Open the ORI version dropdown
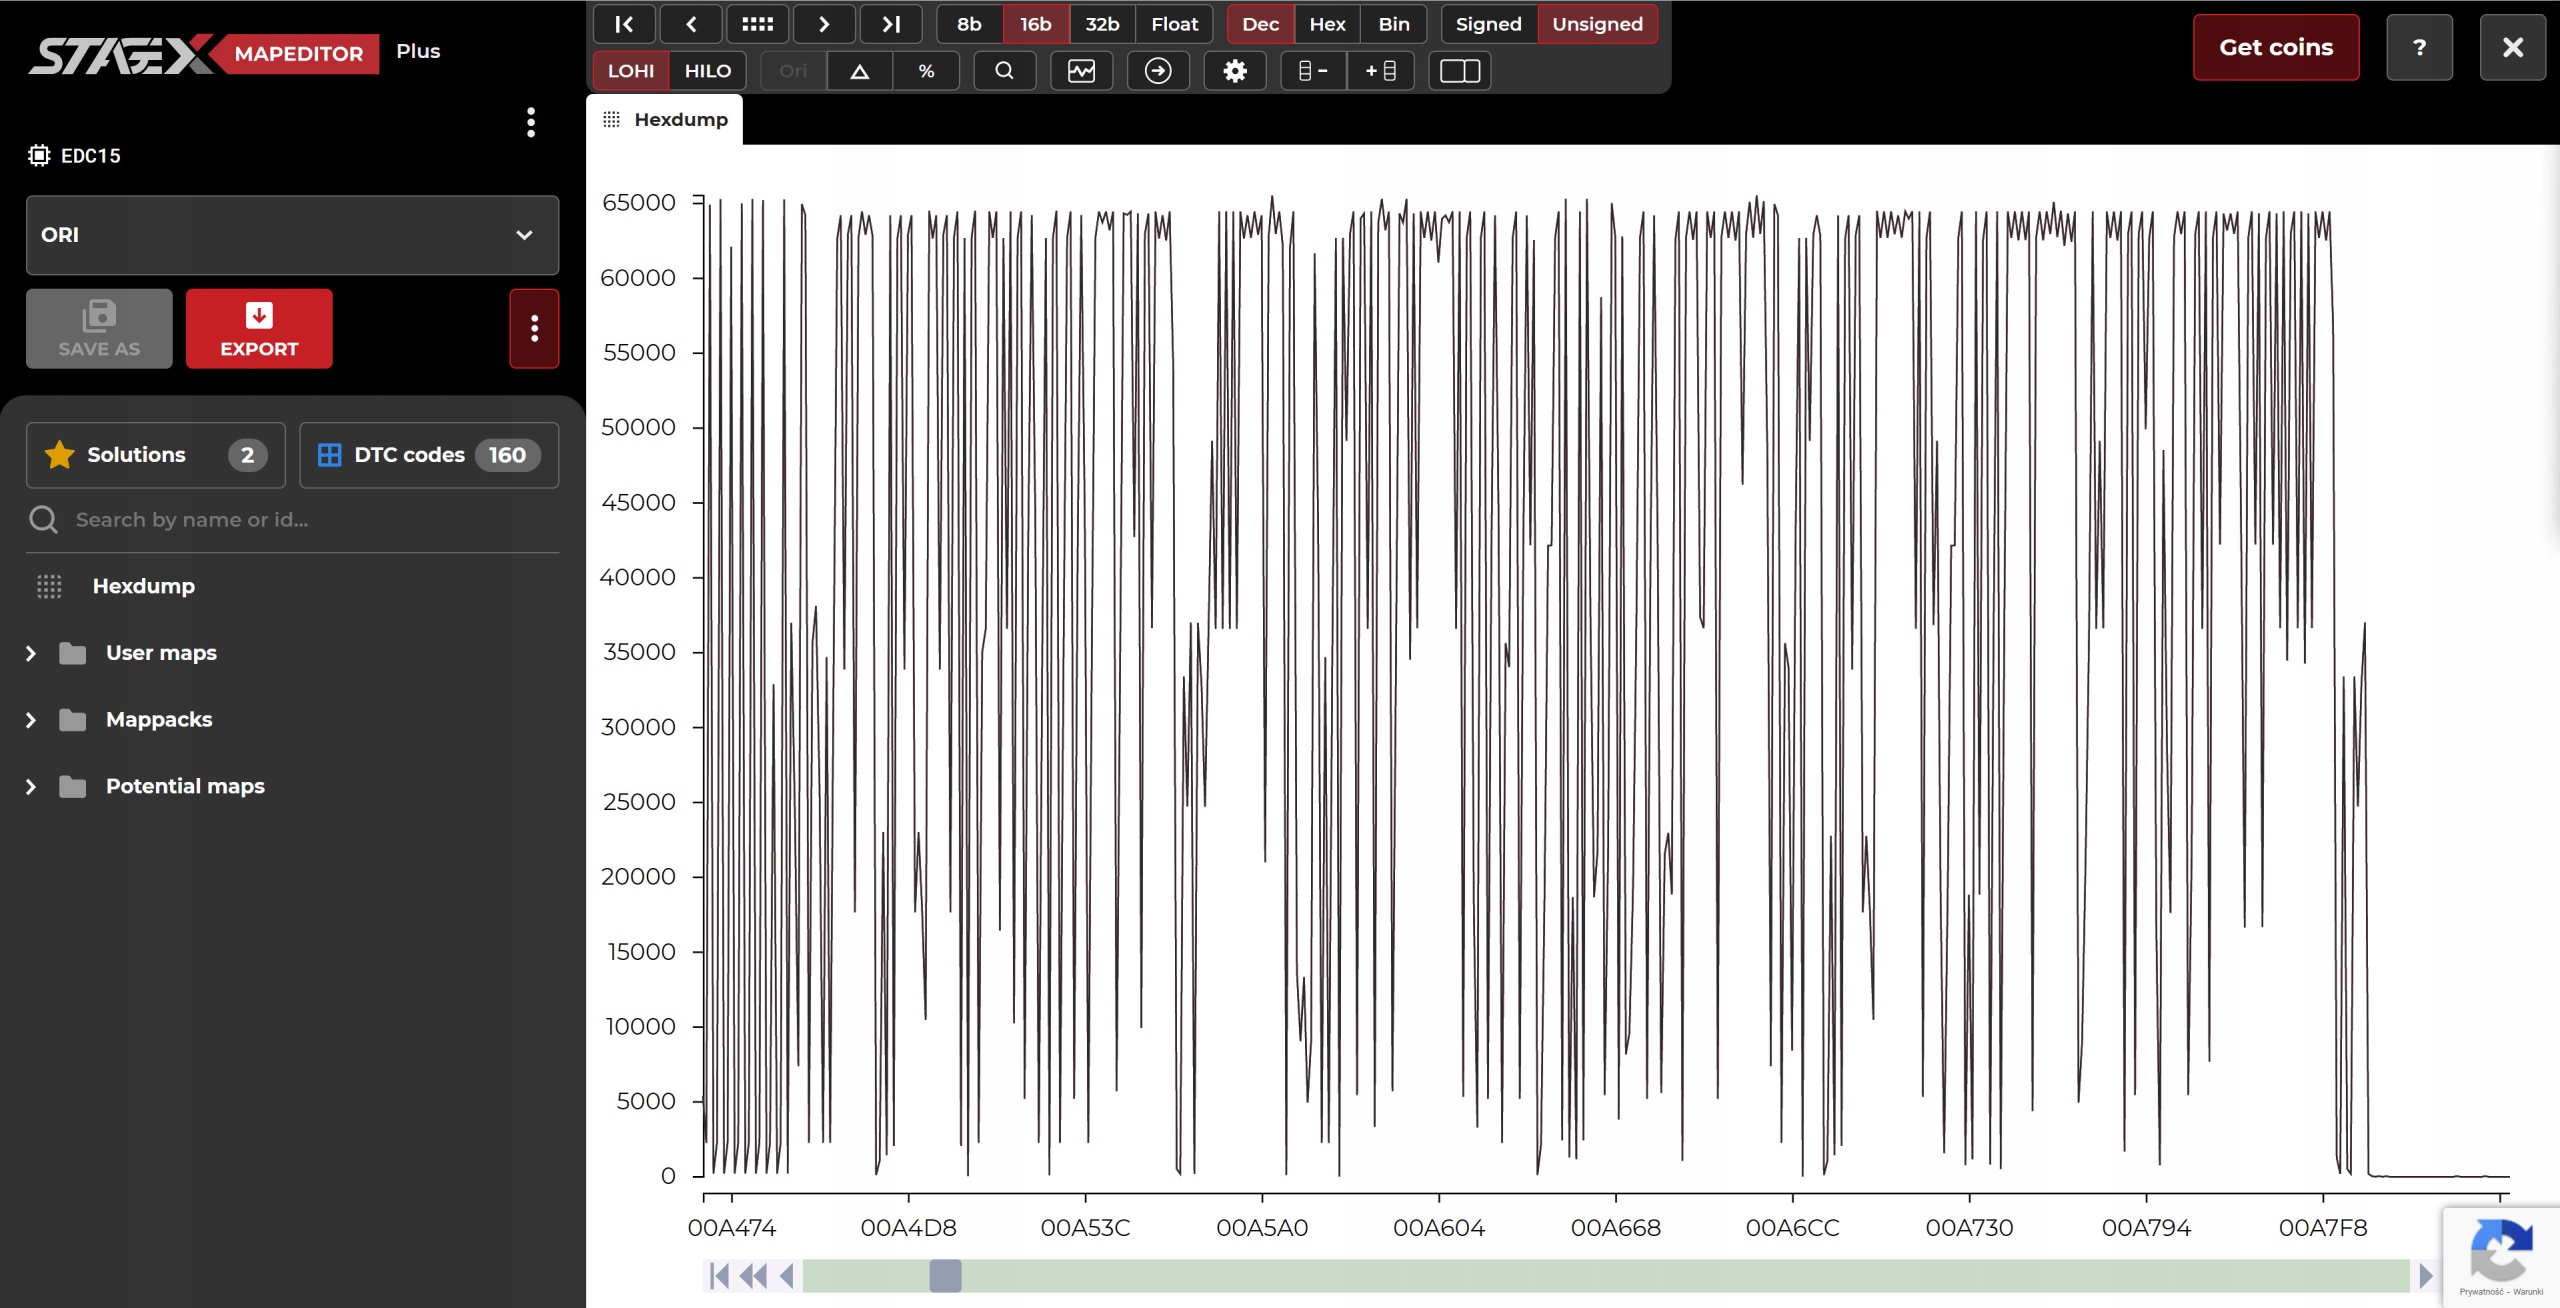The width and height of the screenshot is (2560, 1308). tap(292, 235)
